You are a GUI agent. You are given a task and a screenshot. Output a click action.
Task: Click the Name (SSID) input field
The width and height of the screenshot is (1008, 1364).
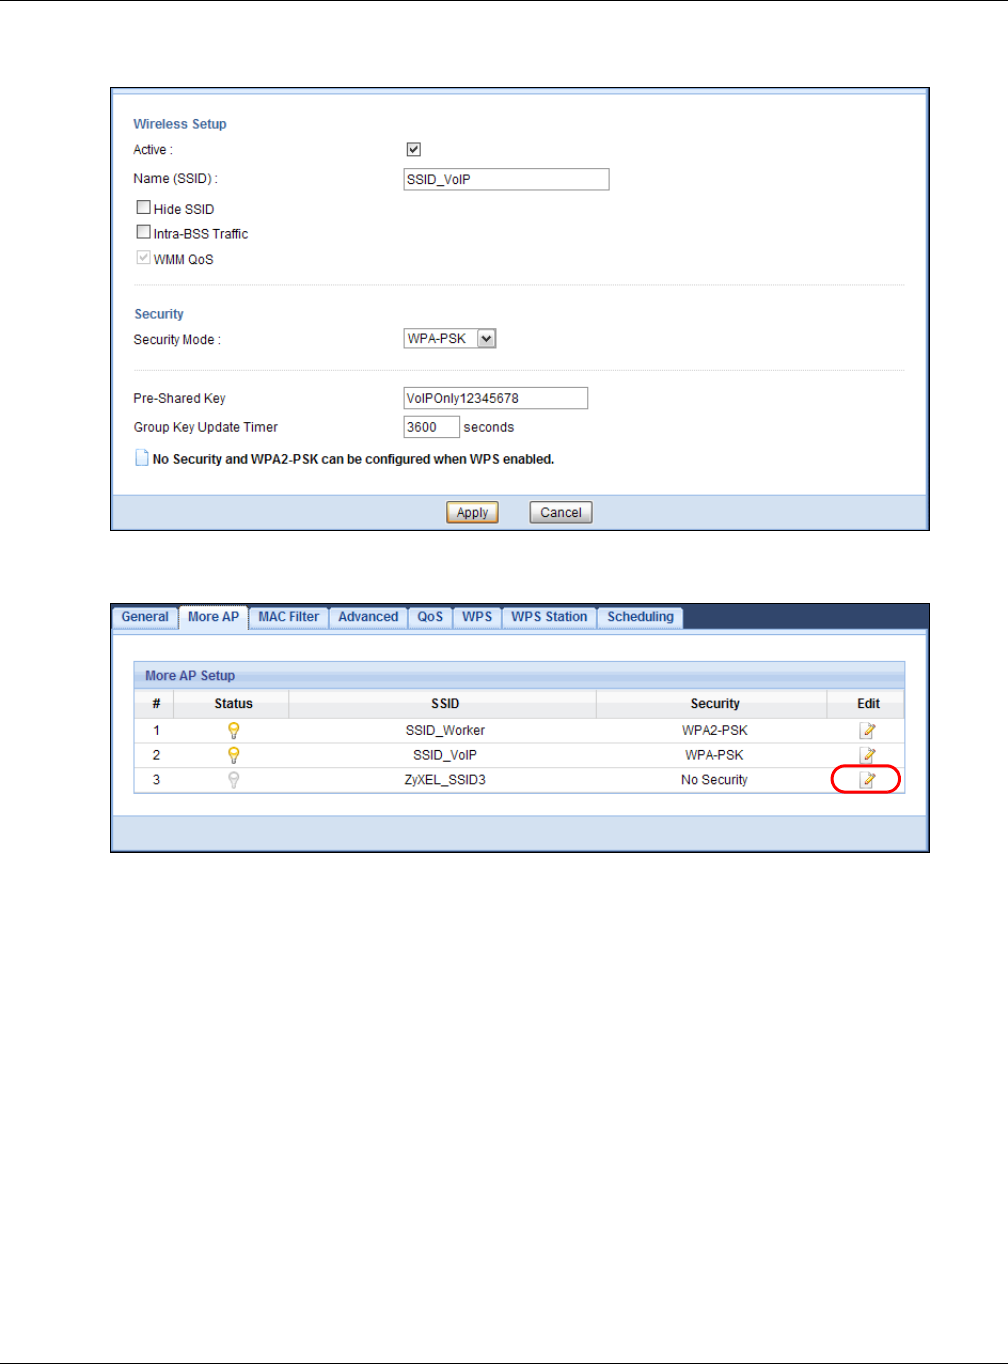click(506, 179)
